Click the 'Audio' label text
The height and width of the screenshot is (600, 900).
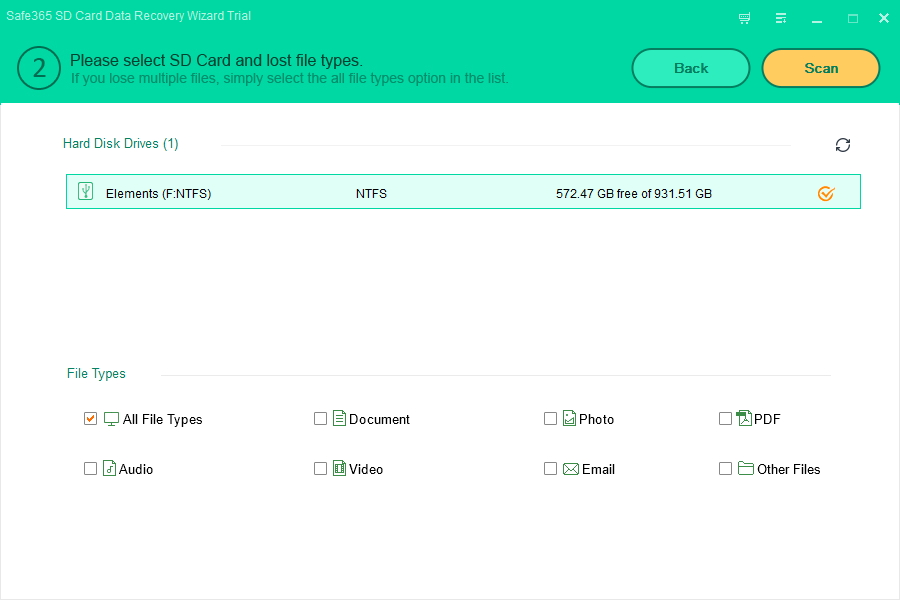(x=136, y=469)
